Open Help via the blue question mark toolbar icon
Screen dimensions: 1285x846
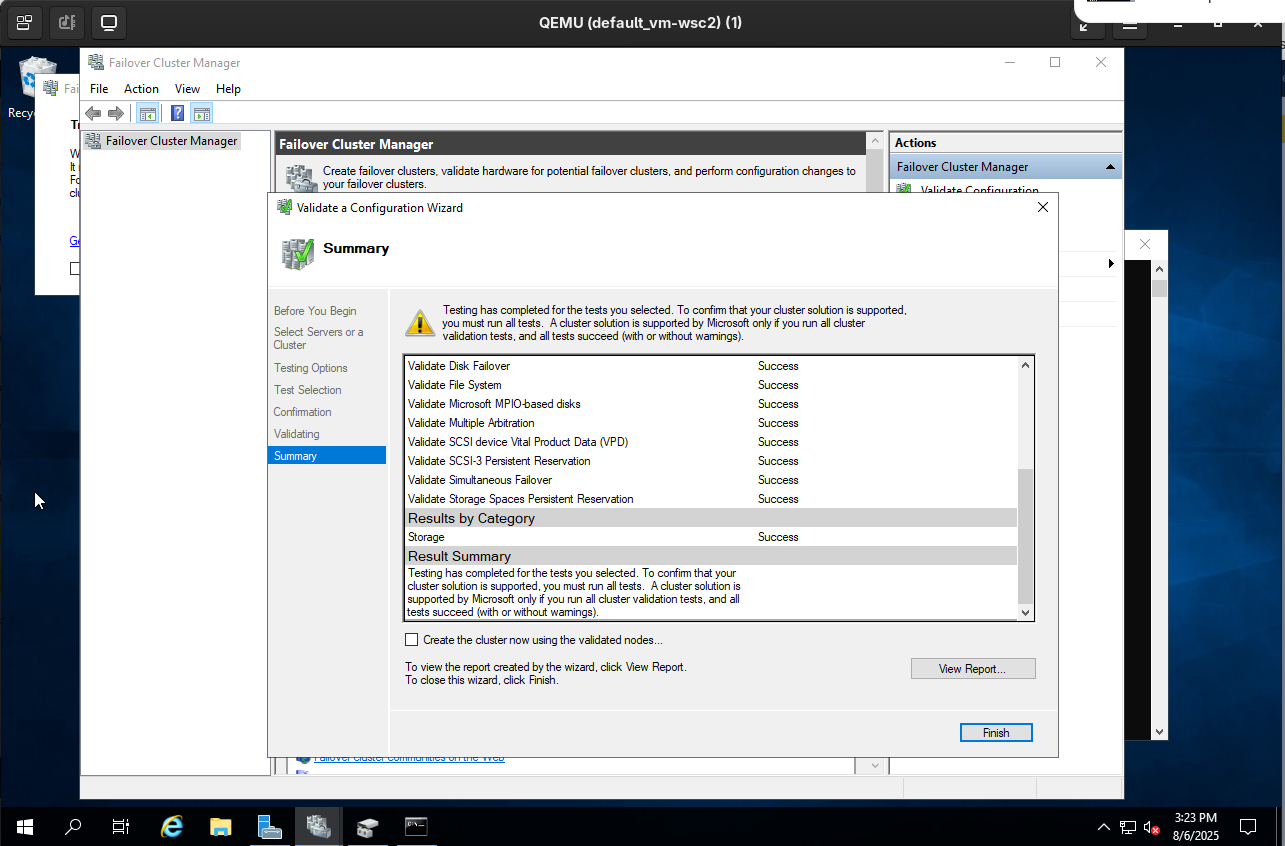tap(177, 113)
